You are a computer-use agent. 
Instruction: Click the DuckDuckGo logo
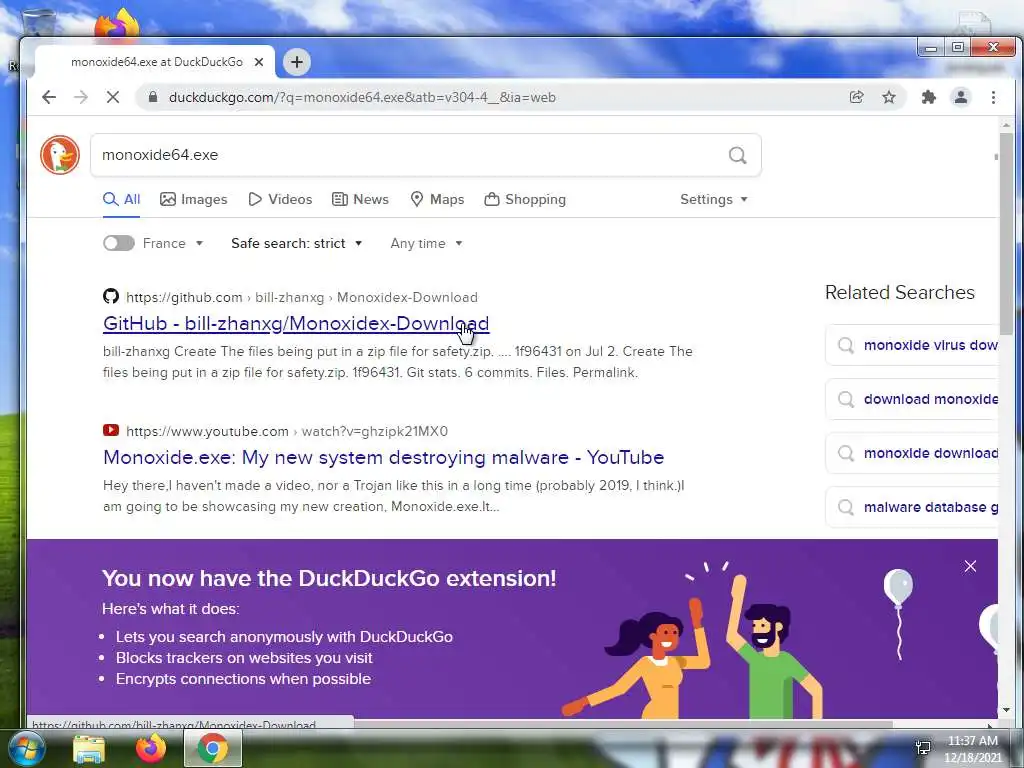(59, 155)
